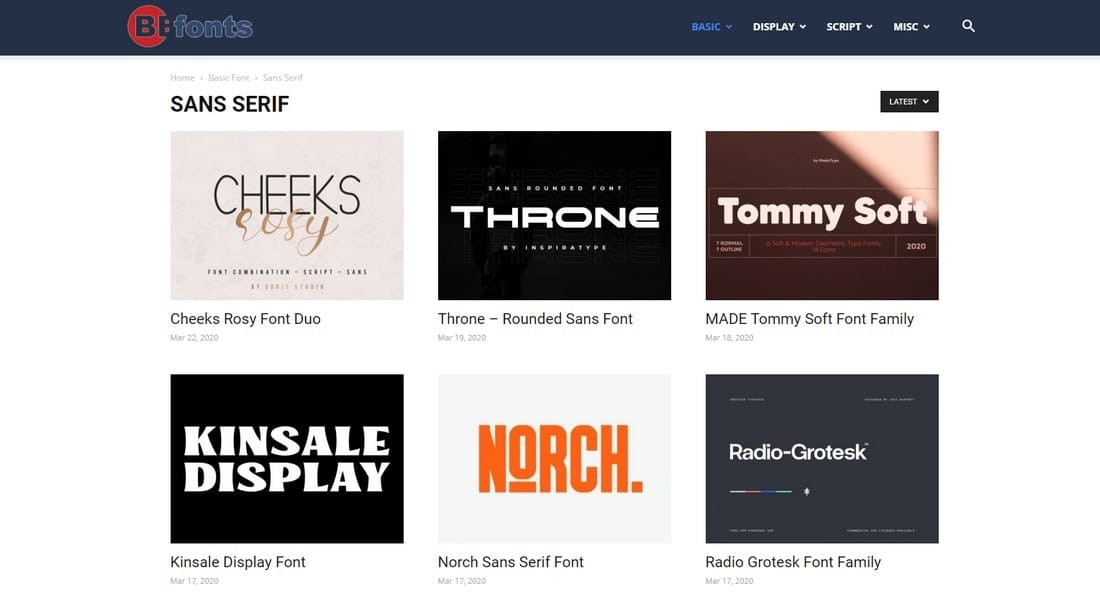
Task: Open the Norch orange preview image
Action: coord(554,459)
